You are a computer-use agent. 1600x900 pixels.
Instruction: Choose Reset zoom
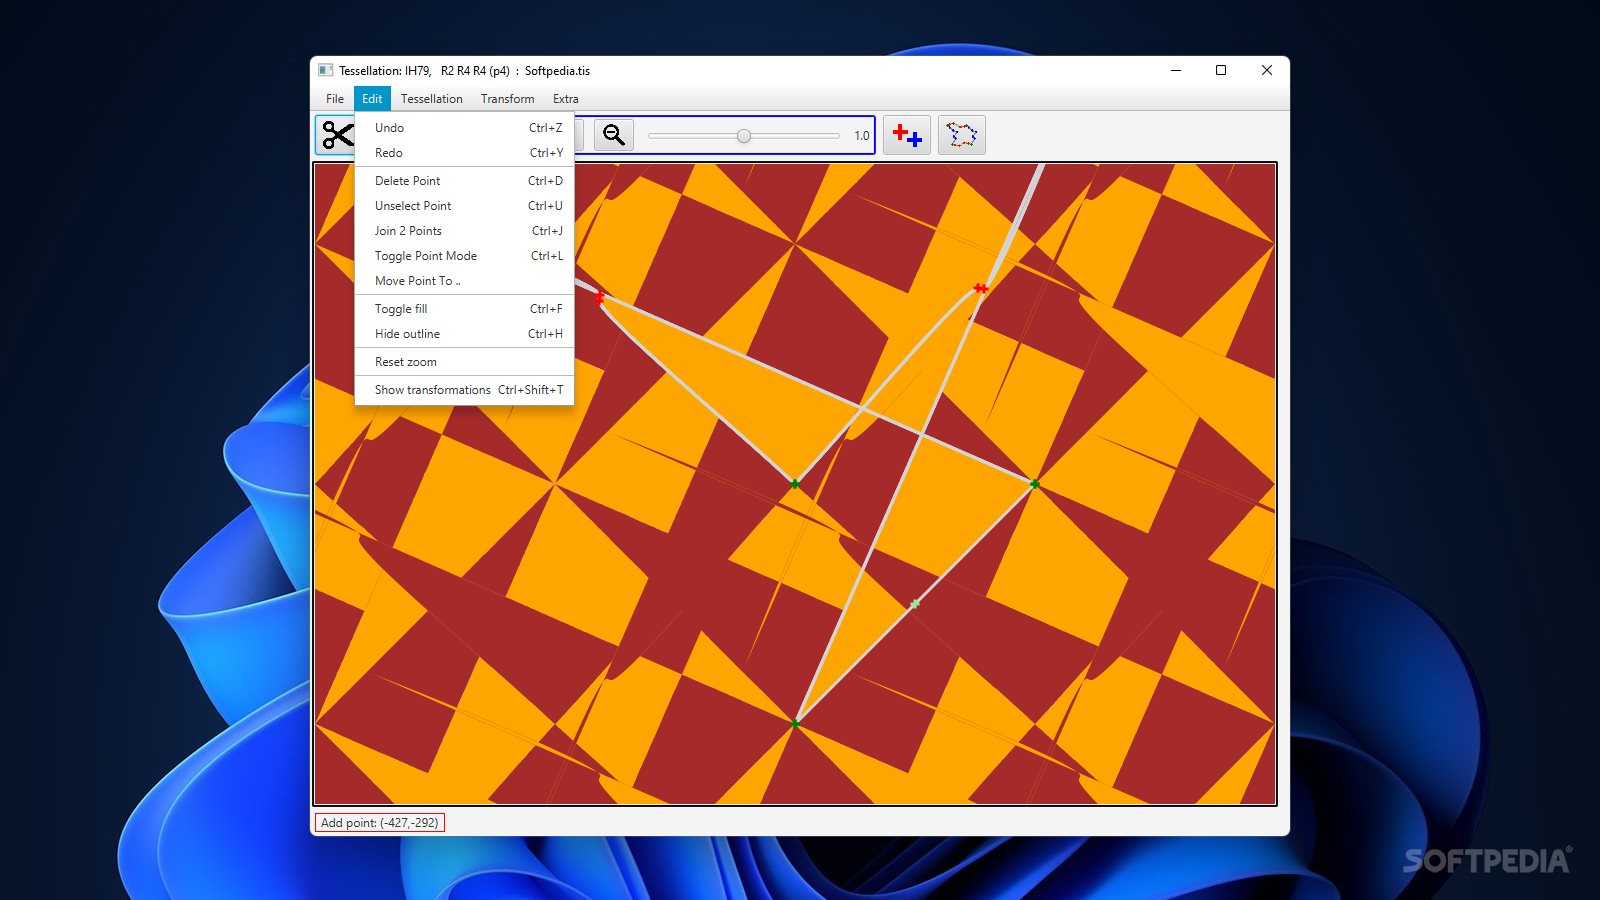(x=465, y=362)
